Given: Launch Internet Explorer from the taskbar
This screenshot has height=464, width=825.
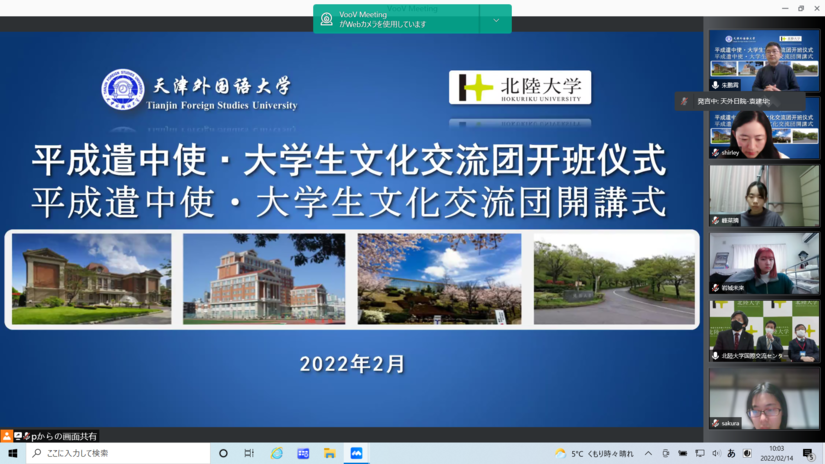Looking at the screenshot, I should (x=276, y=453).
